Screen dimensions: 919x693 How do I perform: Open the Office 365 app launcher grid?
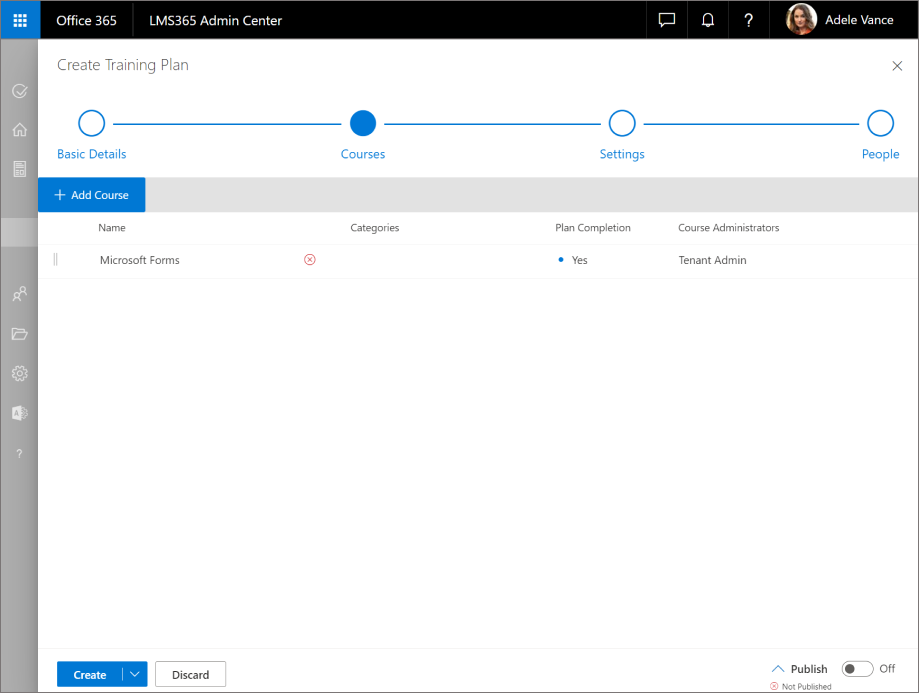(x=19, y=20)
